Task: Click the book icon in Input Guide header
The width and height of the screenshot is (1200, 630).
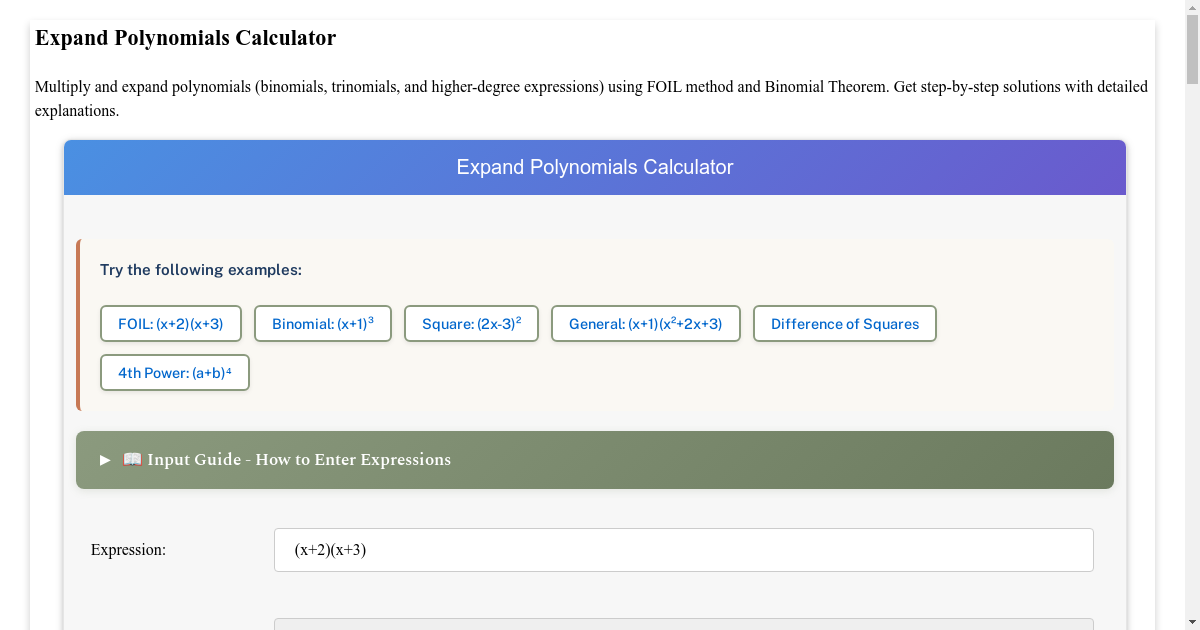Action: (x=132, y=459)
